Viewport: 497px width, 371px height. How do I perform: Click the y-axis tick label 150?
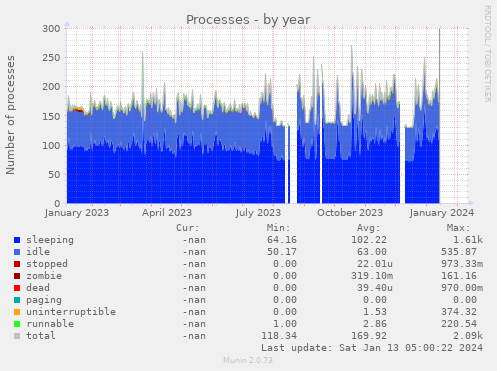51,116
